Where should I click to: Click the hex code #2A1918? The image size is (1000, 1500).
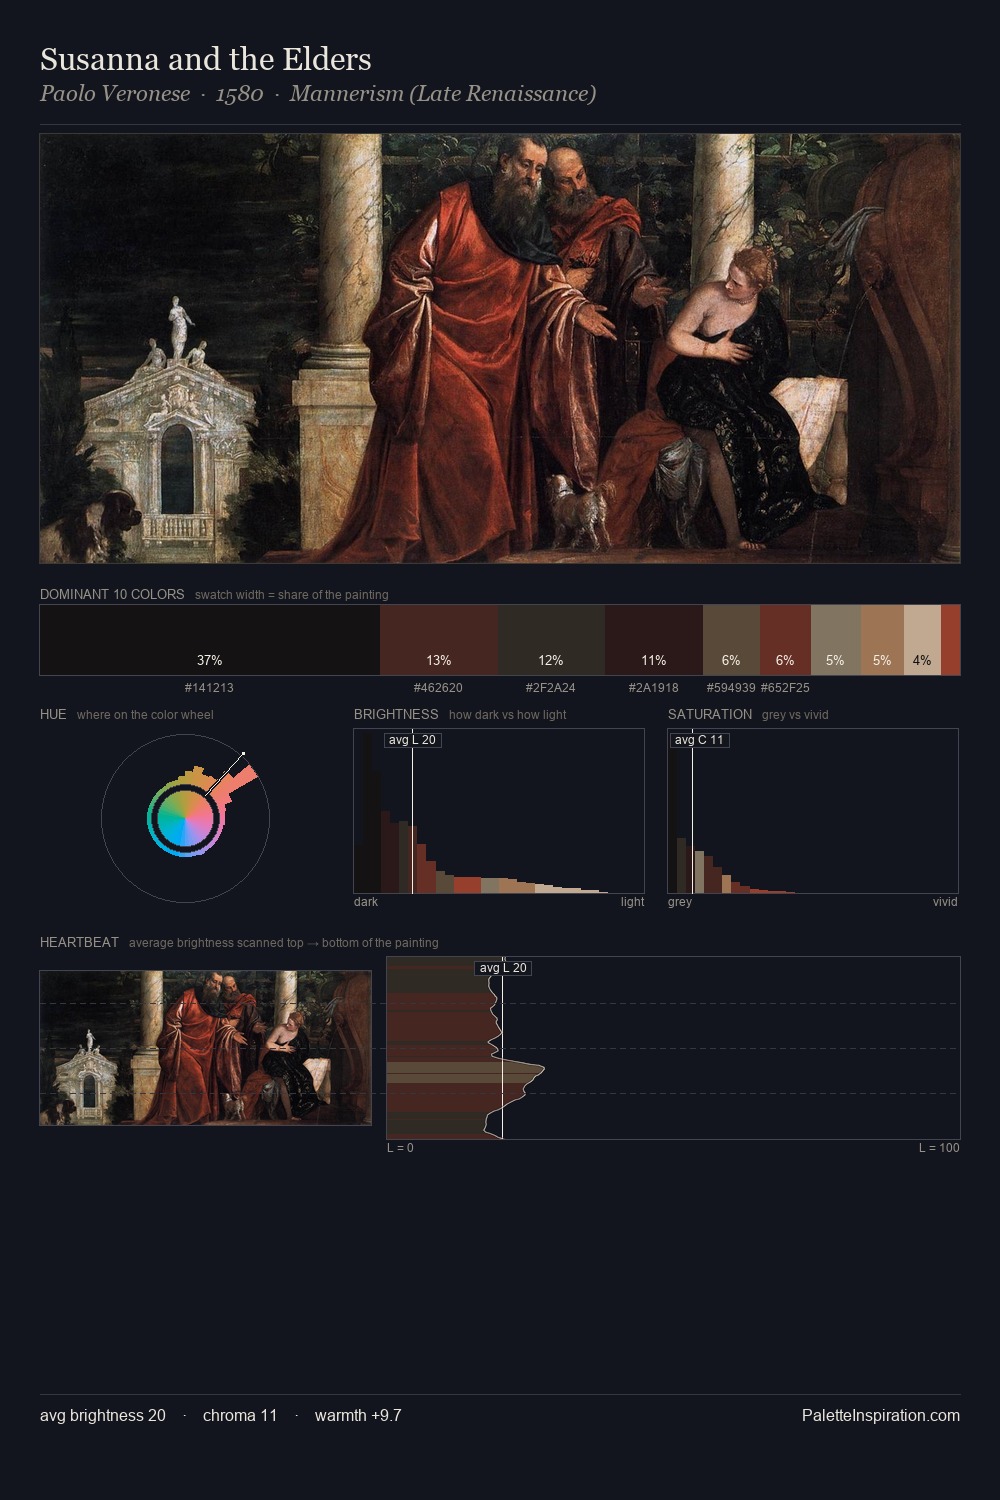tap(653, 688)
